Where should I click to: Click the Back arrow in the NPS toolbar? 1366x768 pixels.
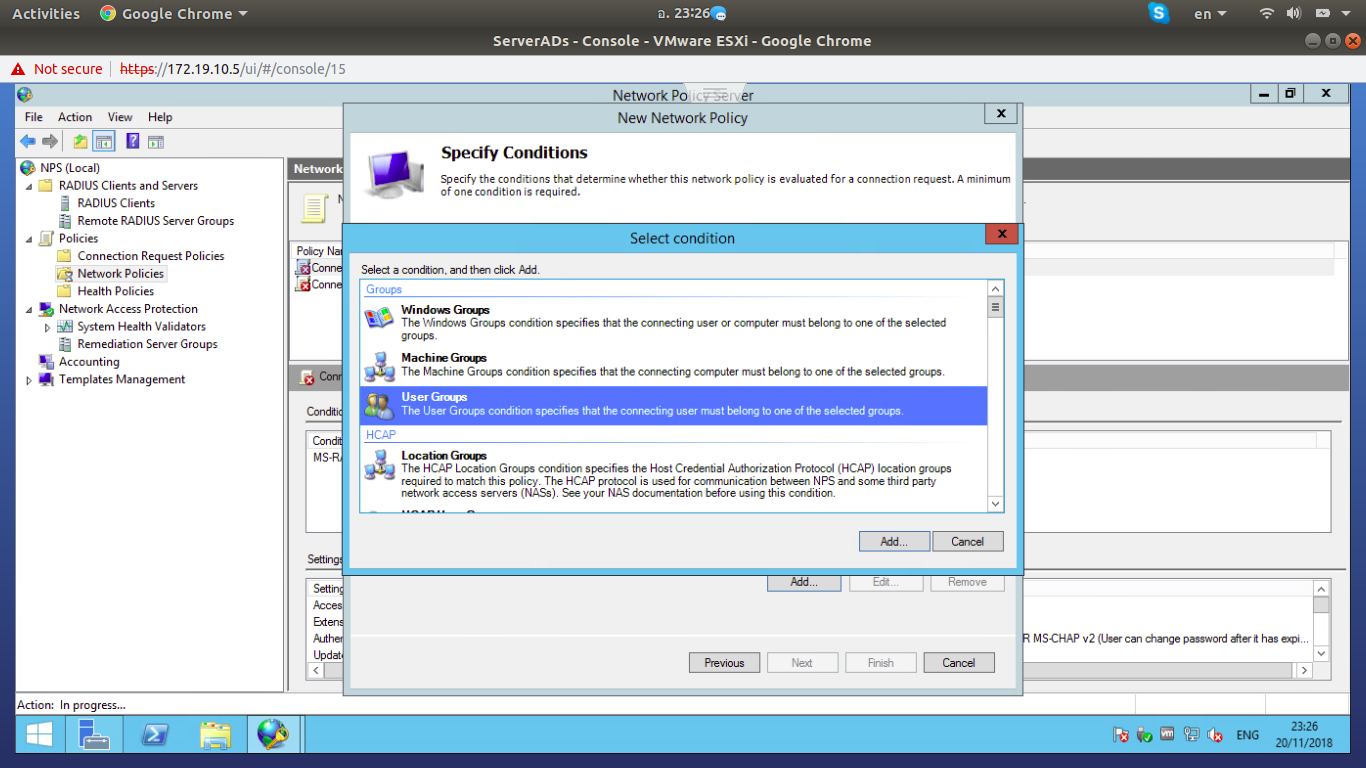28,142
